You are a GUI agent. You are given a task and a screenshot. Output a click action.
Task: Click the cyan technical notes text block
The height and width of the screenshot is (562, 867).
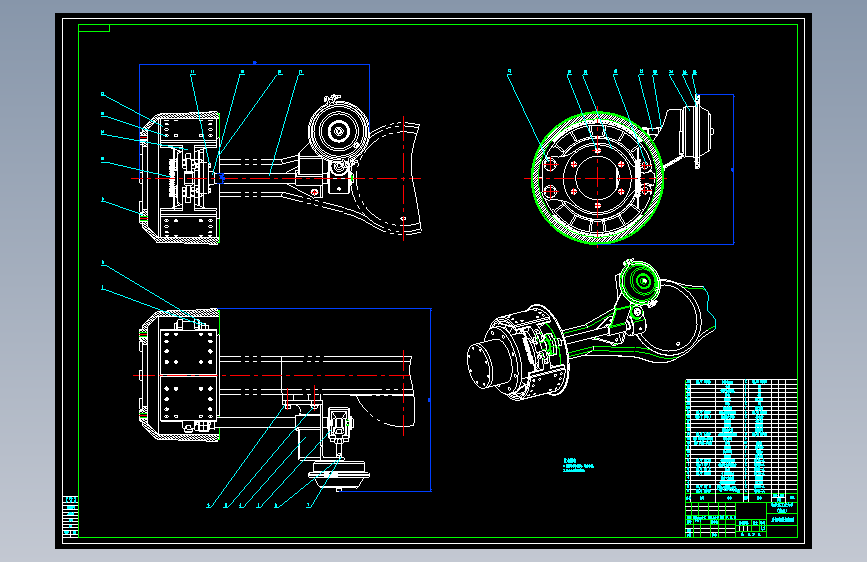coord(578,465)
